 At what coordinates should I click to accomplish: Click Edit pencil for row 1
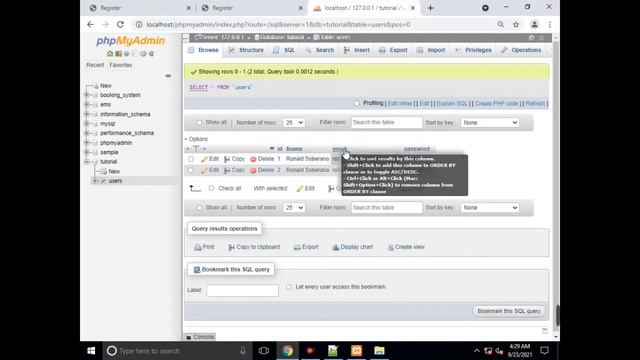click(204, 159)
